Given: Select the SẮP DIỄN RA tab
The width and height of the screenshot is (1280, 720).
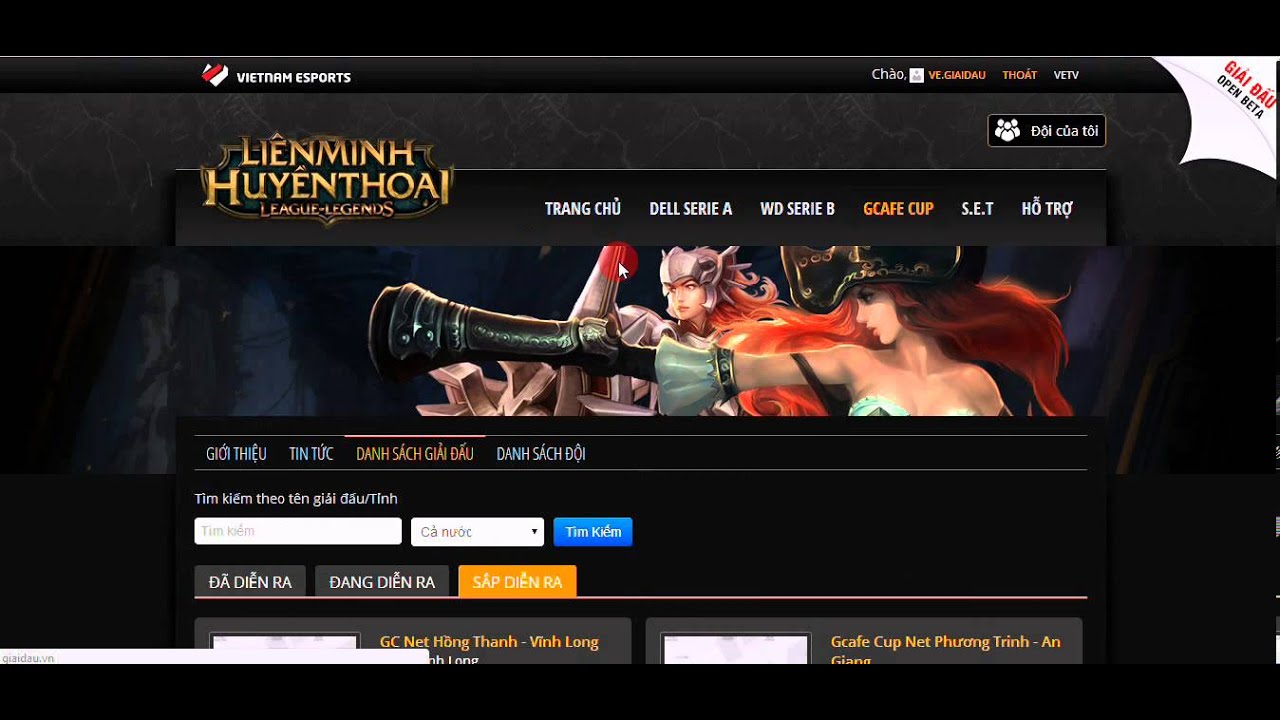Looking at the screenshot, I should [517, 582].
